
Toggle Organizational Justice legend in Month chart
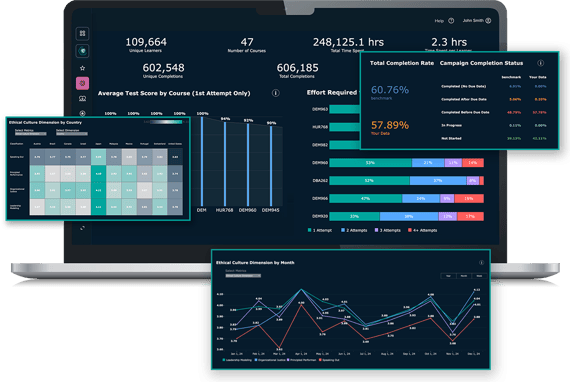(270, 360)
